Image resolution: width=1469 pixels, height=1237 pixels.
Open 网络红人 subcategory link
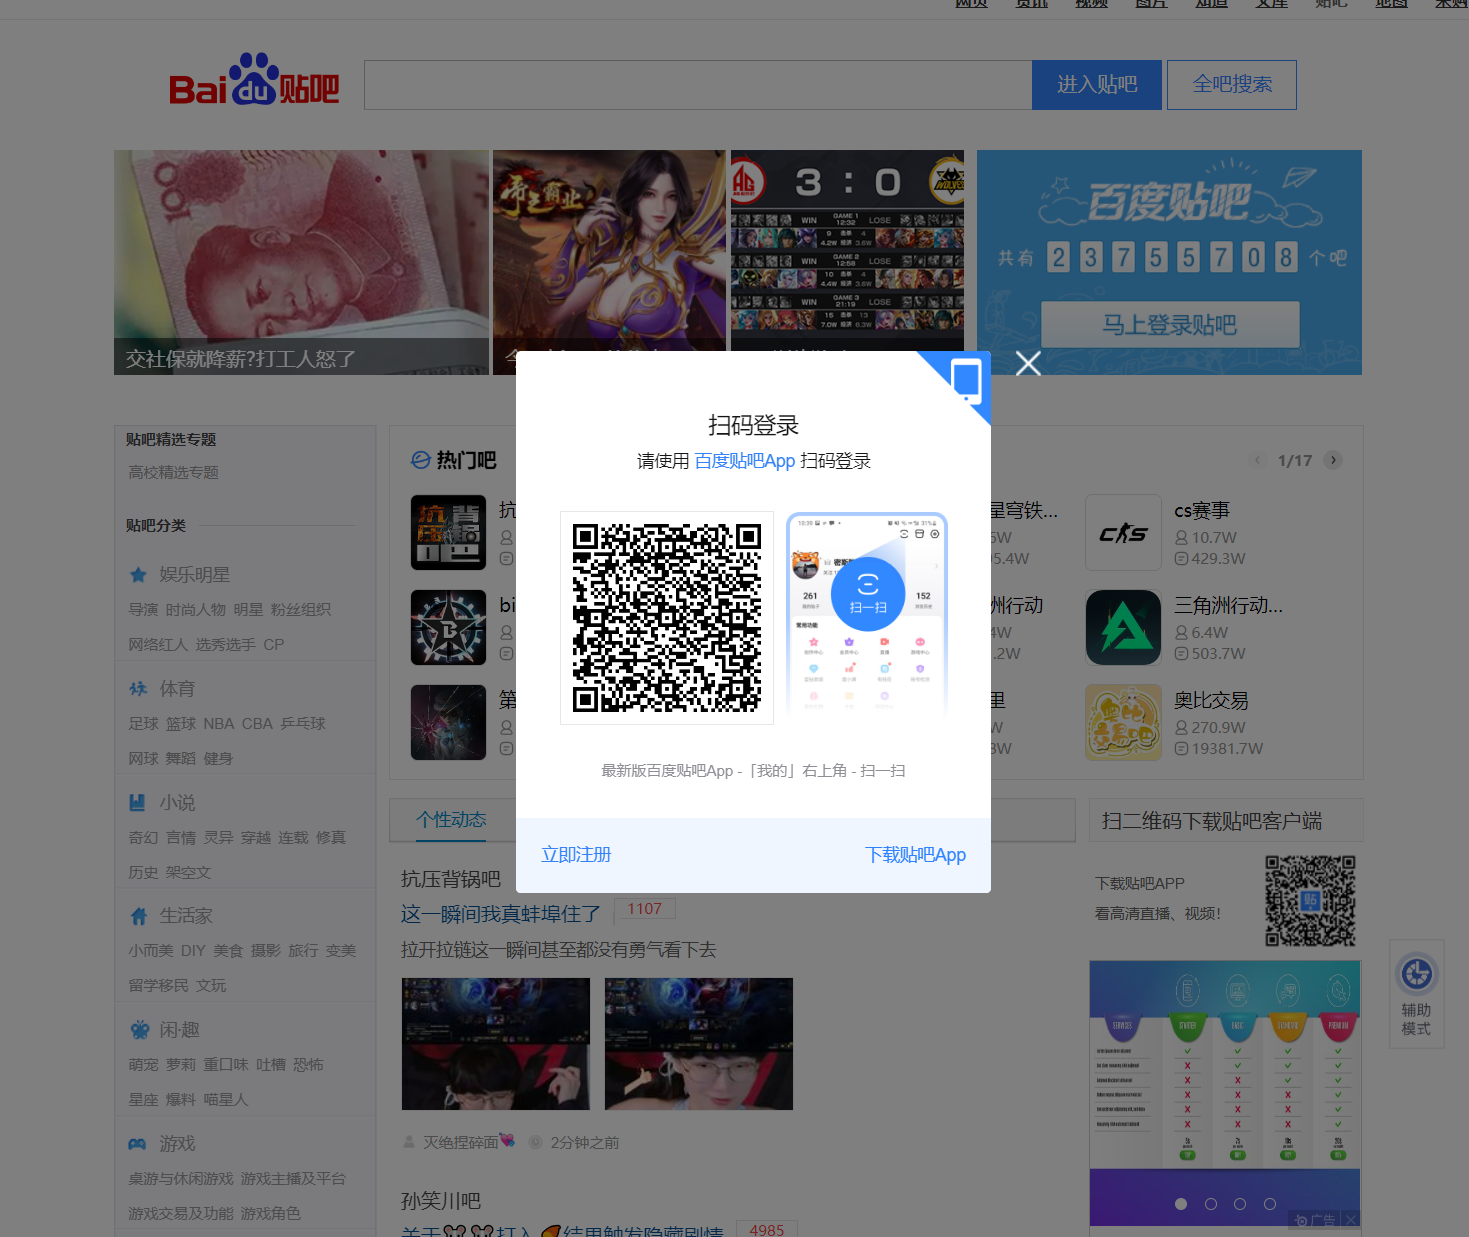coord(158,645)
